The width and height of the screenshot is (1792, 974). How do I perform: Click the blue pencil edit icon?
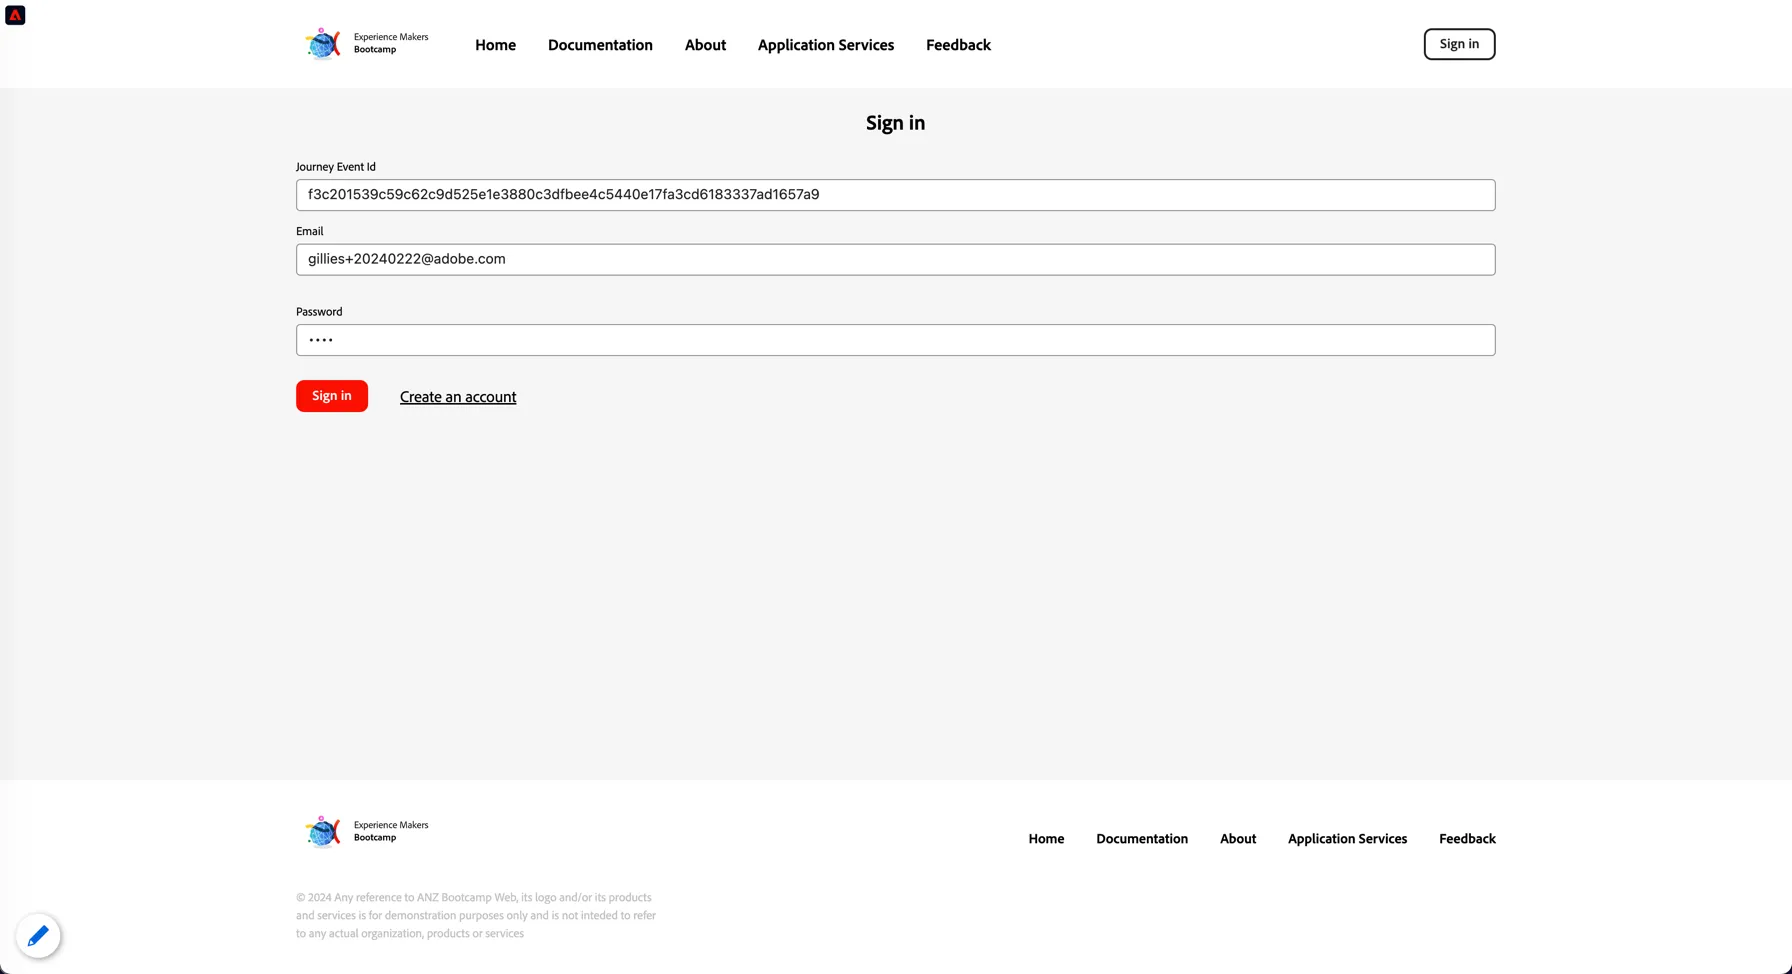(38, 936)
